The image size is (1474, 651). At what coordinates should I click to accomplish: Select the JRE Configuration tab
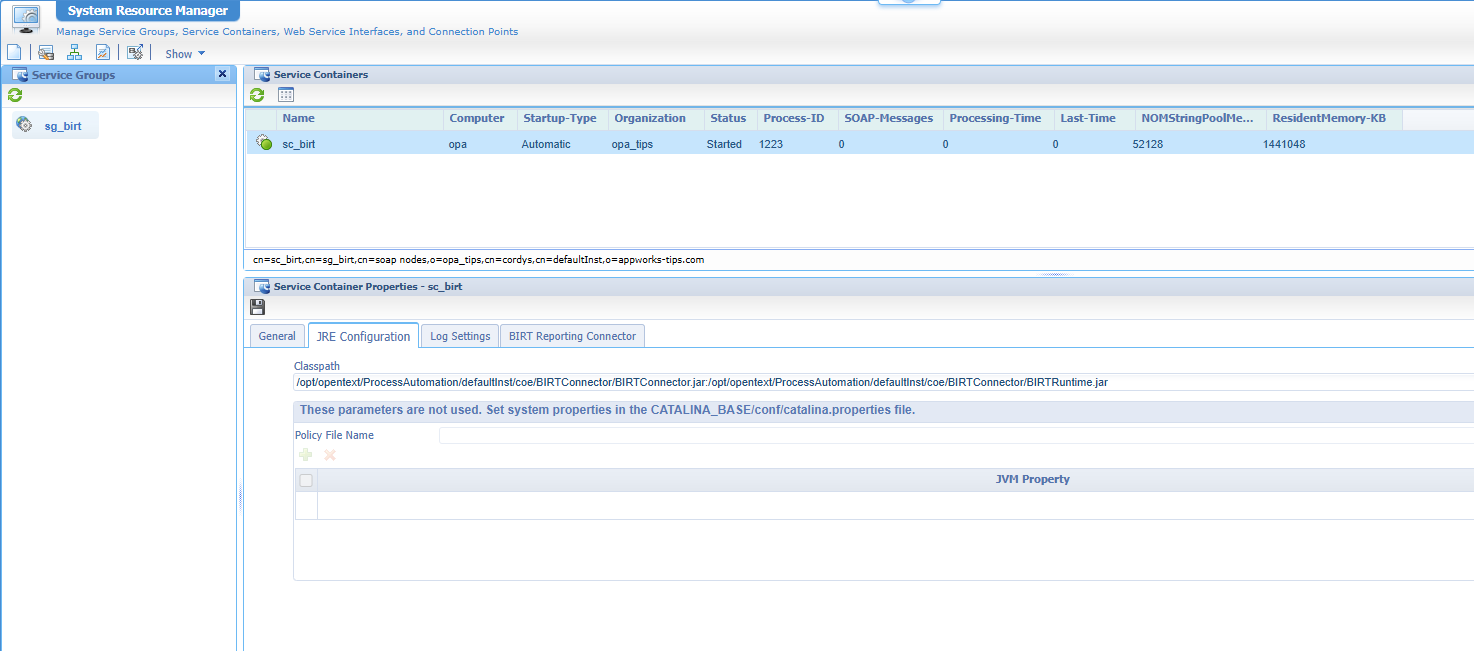click(363, 336)
